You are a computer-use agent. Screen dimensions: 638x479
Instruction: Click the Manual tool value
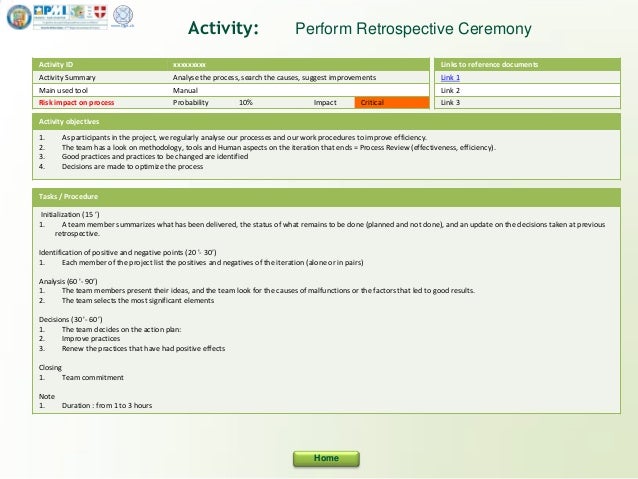(x=185, y=90)
